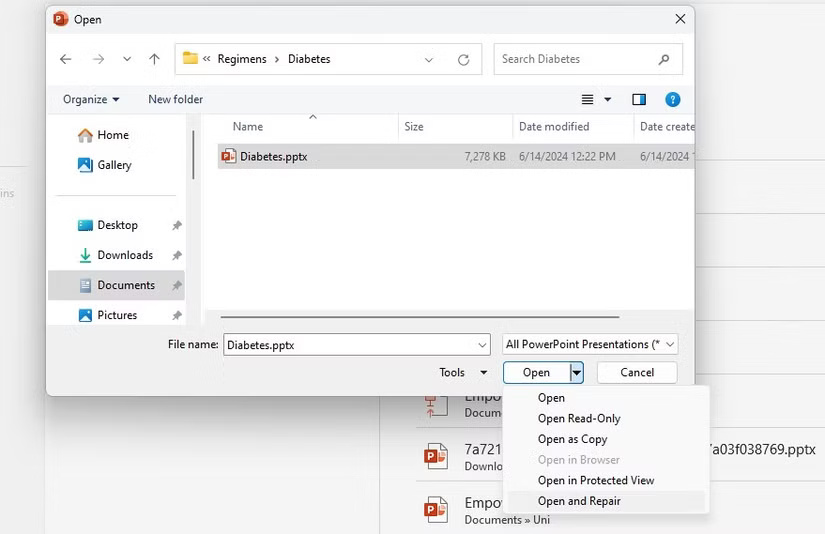Toggle the preview pane

[639, 99]
